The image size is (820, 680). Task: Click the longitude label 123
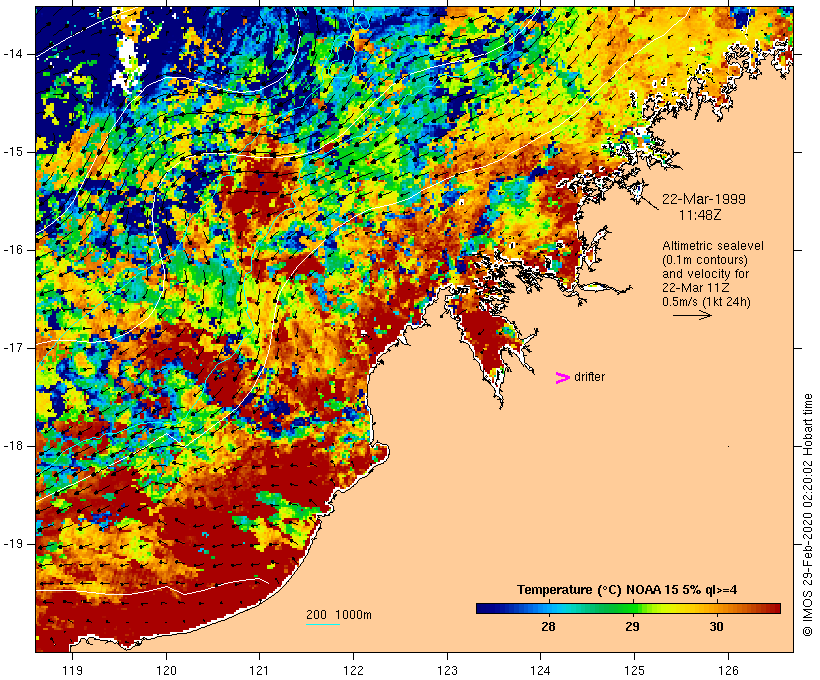point(447,670)
